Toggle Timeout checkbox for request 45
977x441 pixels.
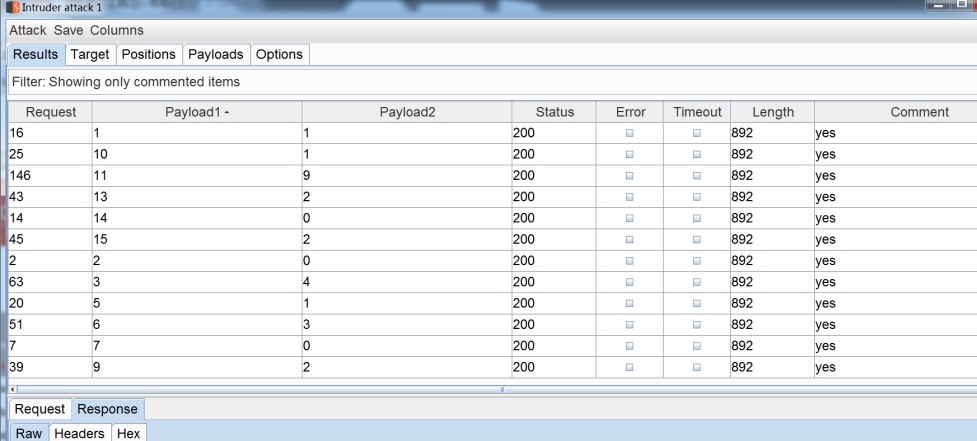(x=697, y=239)
